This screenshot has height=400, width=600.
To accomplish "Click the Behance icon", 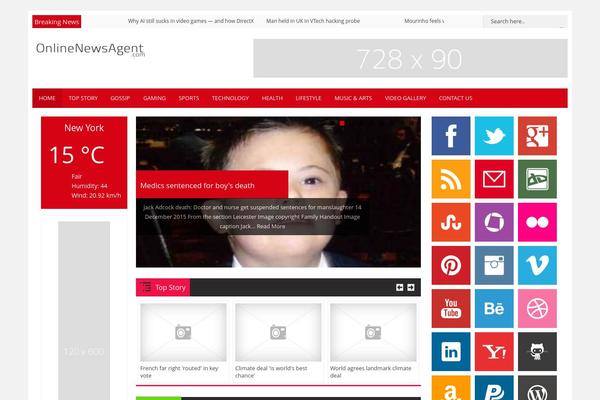I will [494, 309].
